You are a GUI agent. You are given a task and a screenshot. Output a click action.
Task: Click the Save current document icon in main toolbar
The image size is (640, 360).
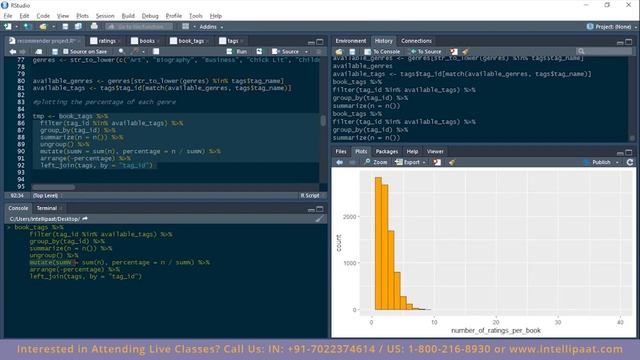[x=65, y=27]
